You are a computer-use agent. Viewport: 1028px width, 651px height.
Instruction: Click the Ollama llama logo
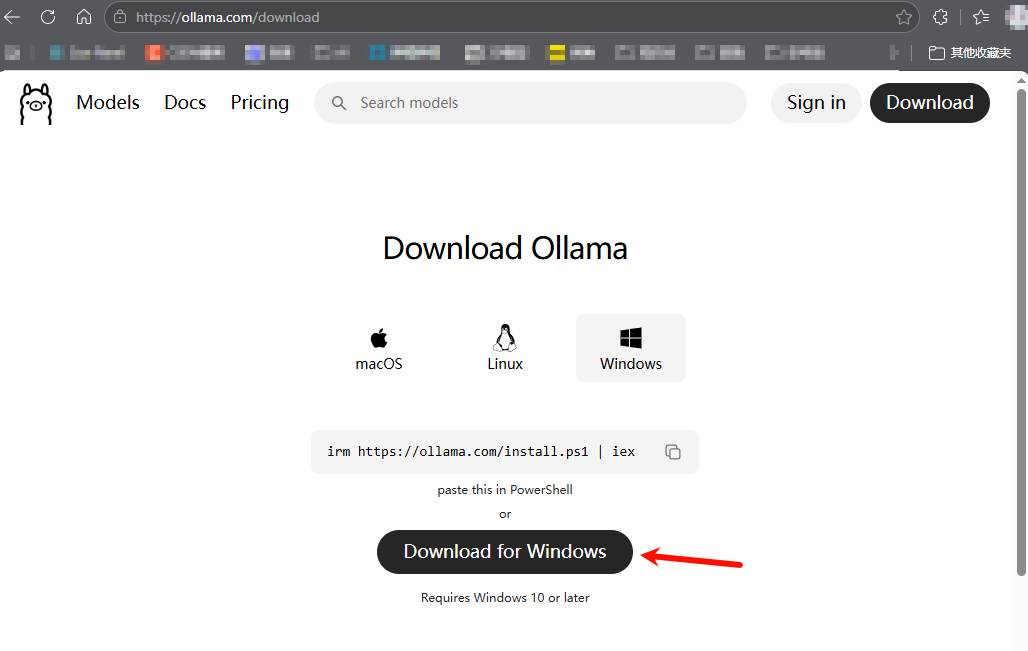point(35,104)
